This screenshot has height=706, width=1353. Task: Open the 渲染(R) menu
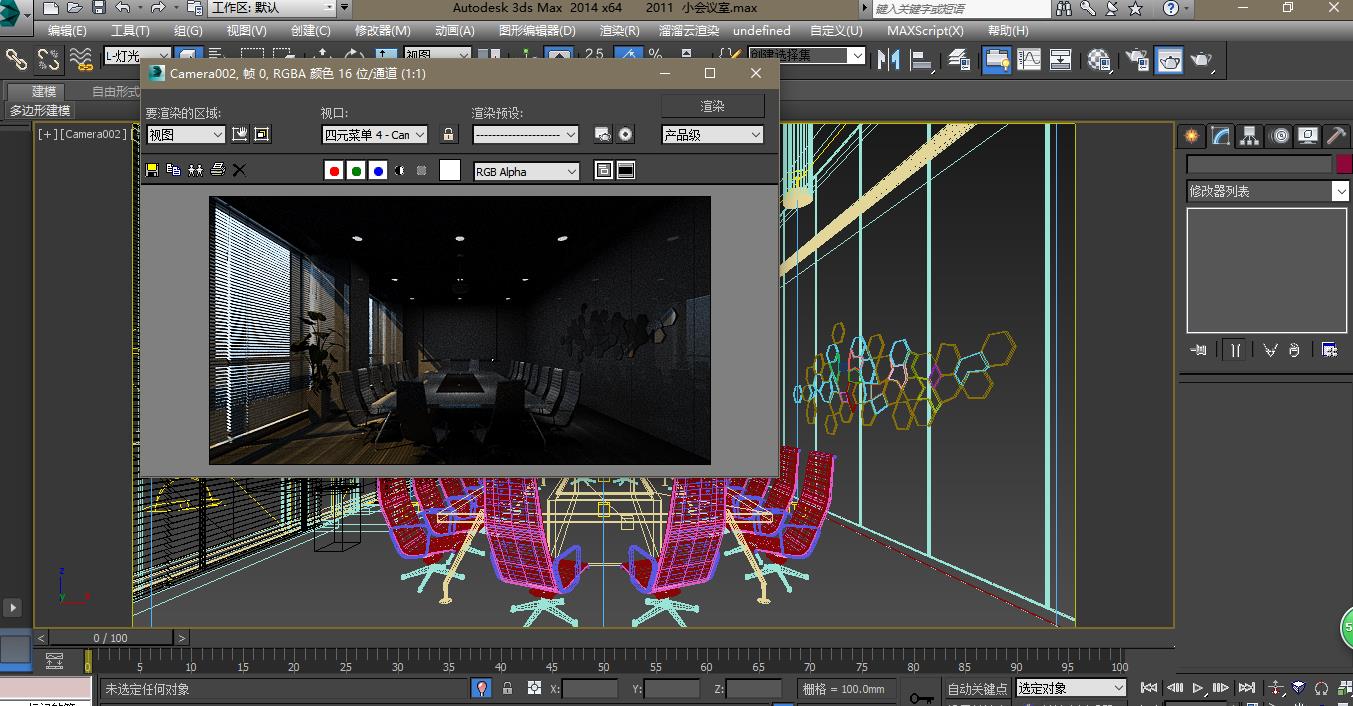coord(620,31)
